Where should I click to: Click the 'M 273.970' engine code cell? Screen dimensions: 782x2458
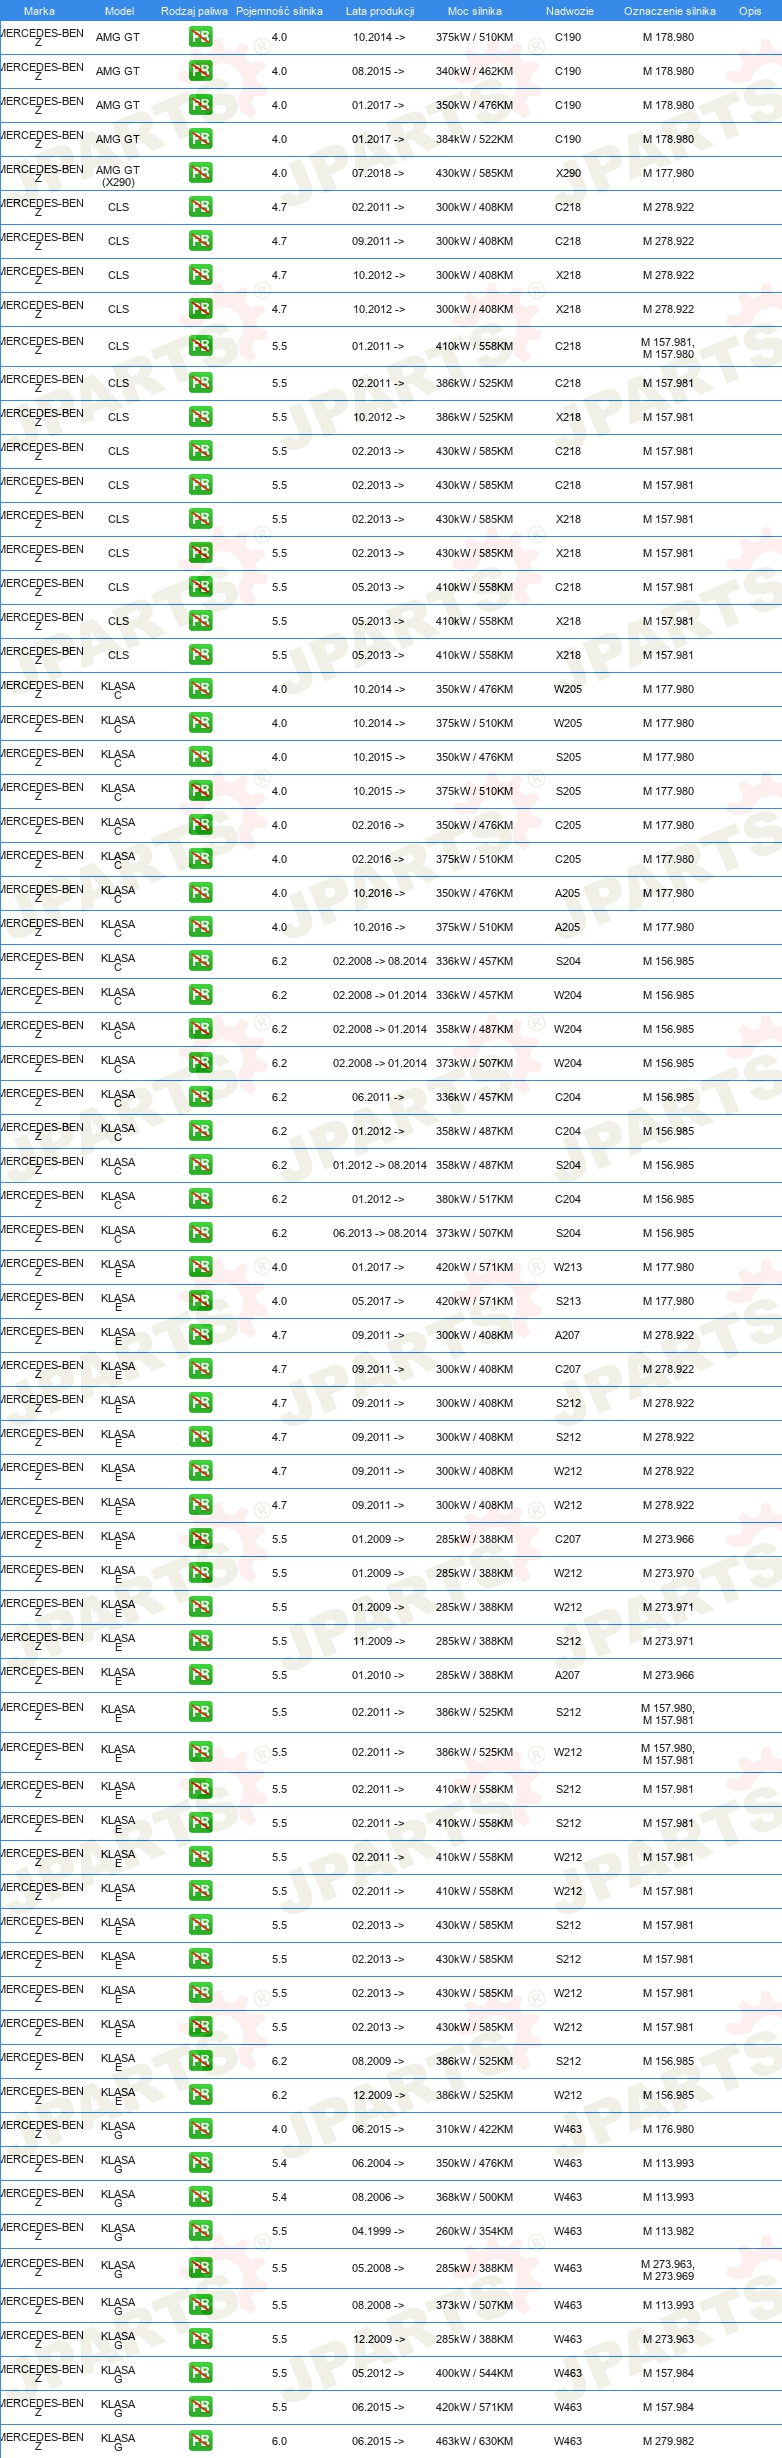(668, 1573)
